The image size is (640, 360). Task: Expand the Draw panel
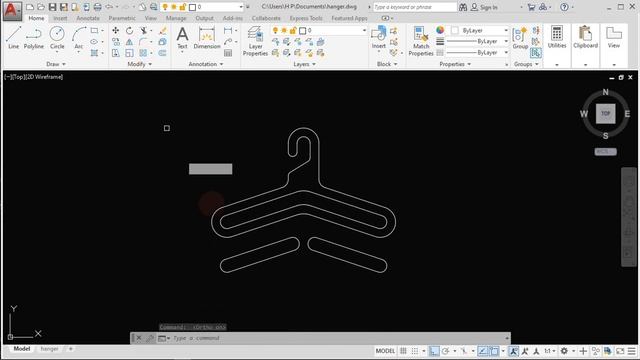56,64
